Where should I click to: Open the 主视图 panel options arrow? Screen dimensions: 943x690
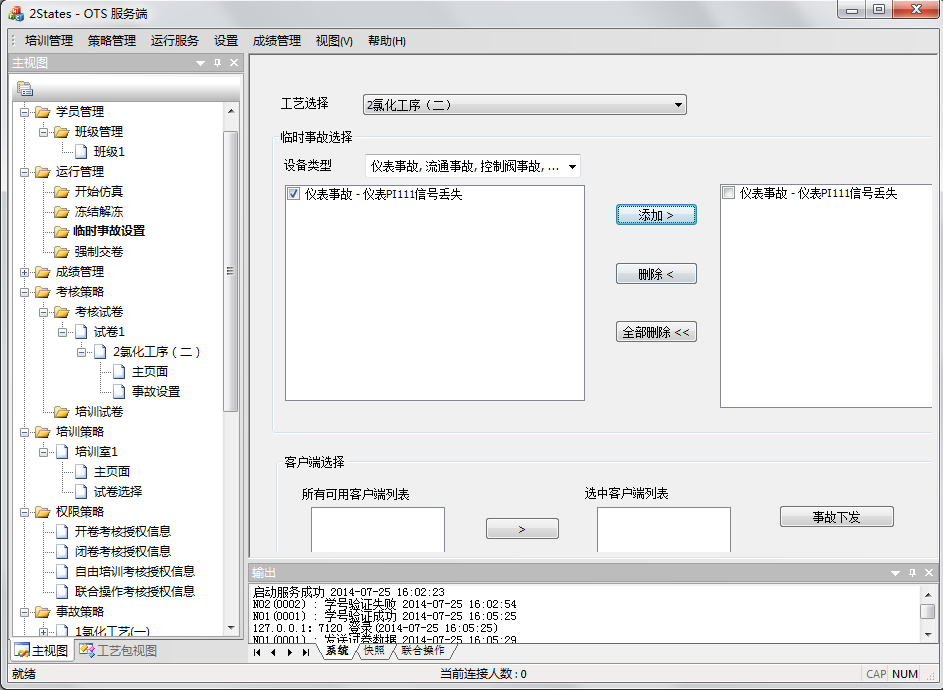point(201,63)
